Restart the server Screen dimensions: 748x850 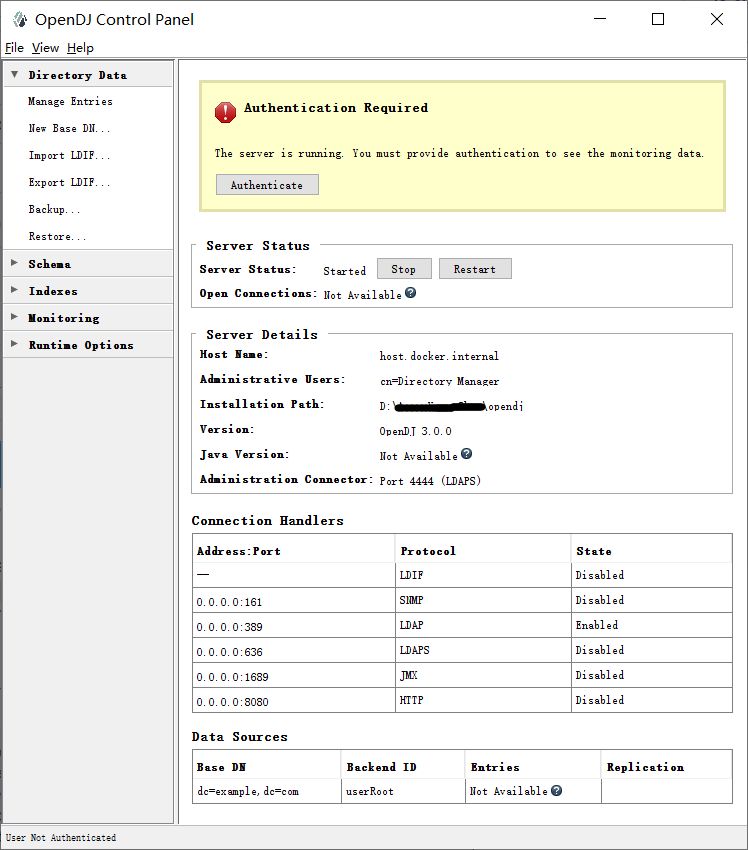coord(475,269)
